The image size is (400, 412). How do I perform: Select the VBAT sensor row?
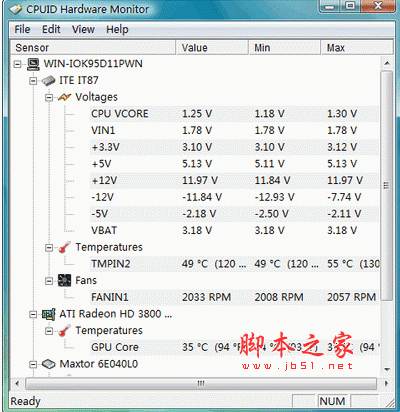pos(235,230)
